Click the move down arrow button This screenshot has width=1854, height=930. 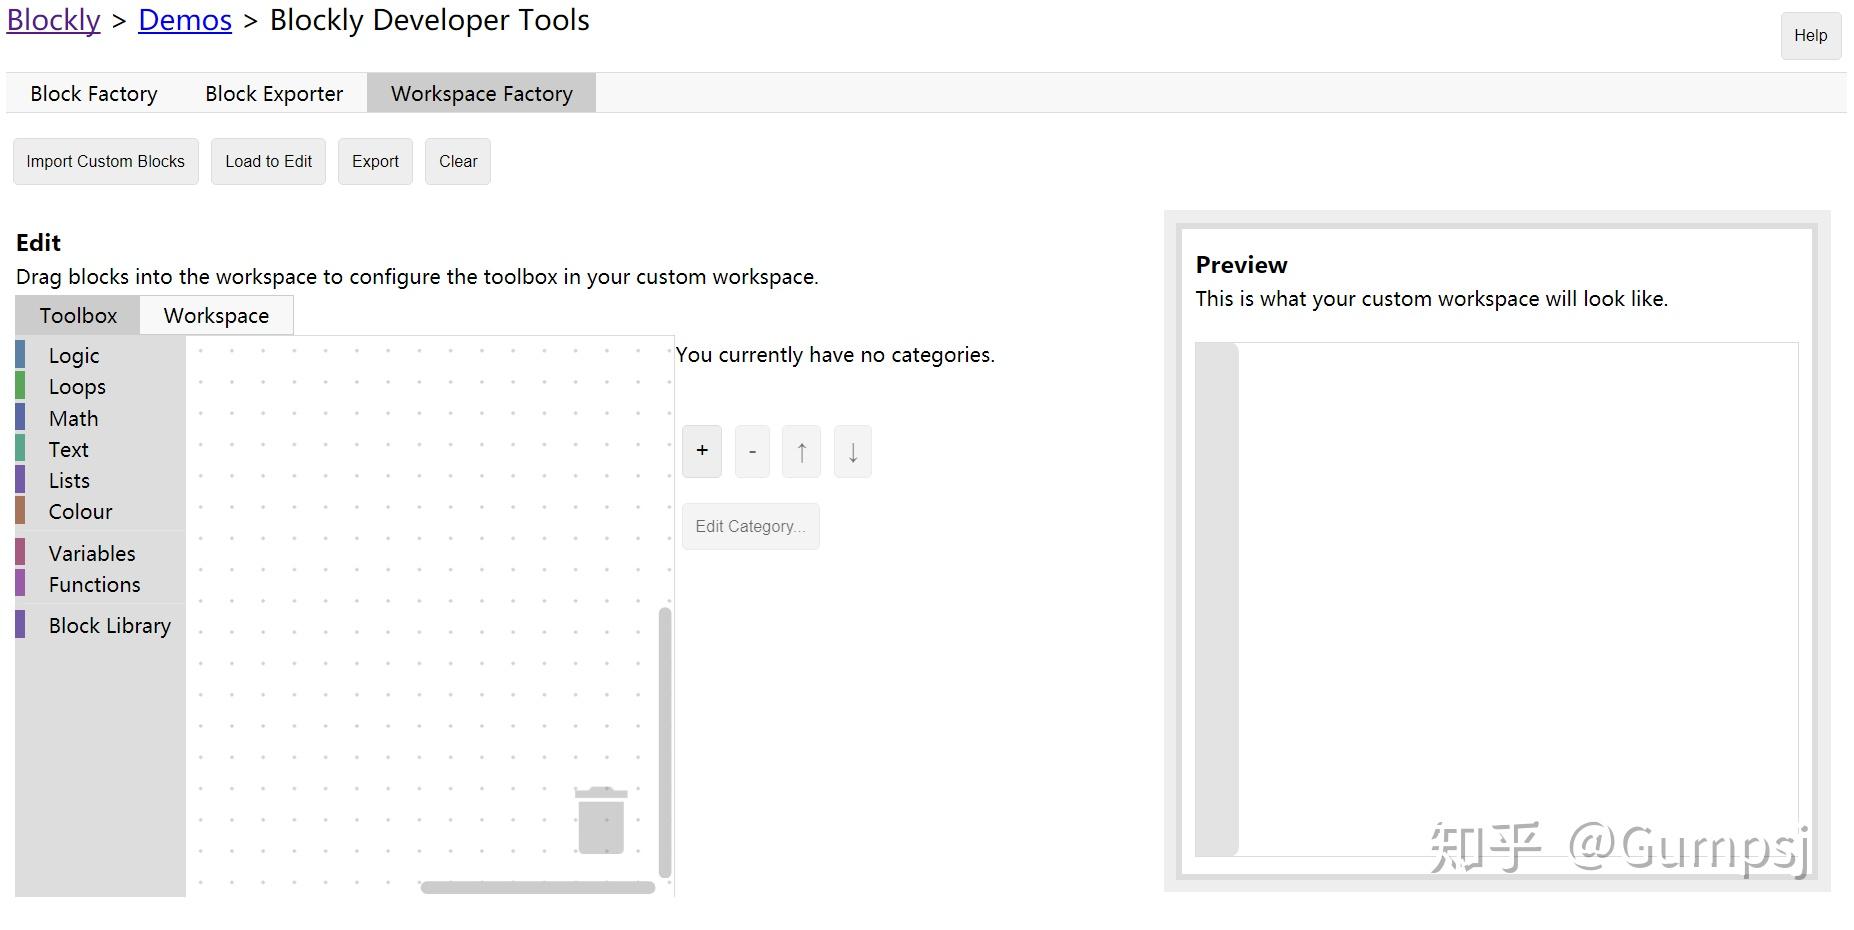point(852,452)
